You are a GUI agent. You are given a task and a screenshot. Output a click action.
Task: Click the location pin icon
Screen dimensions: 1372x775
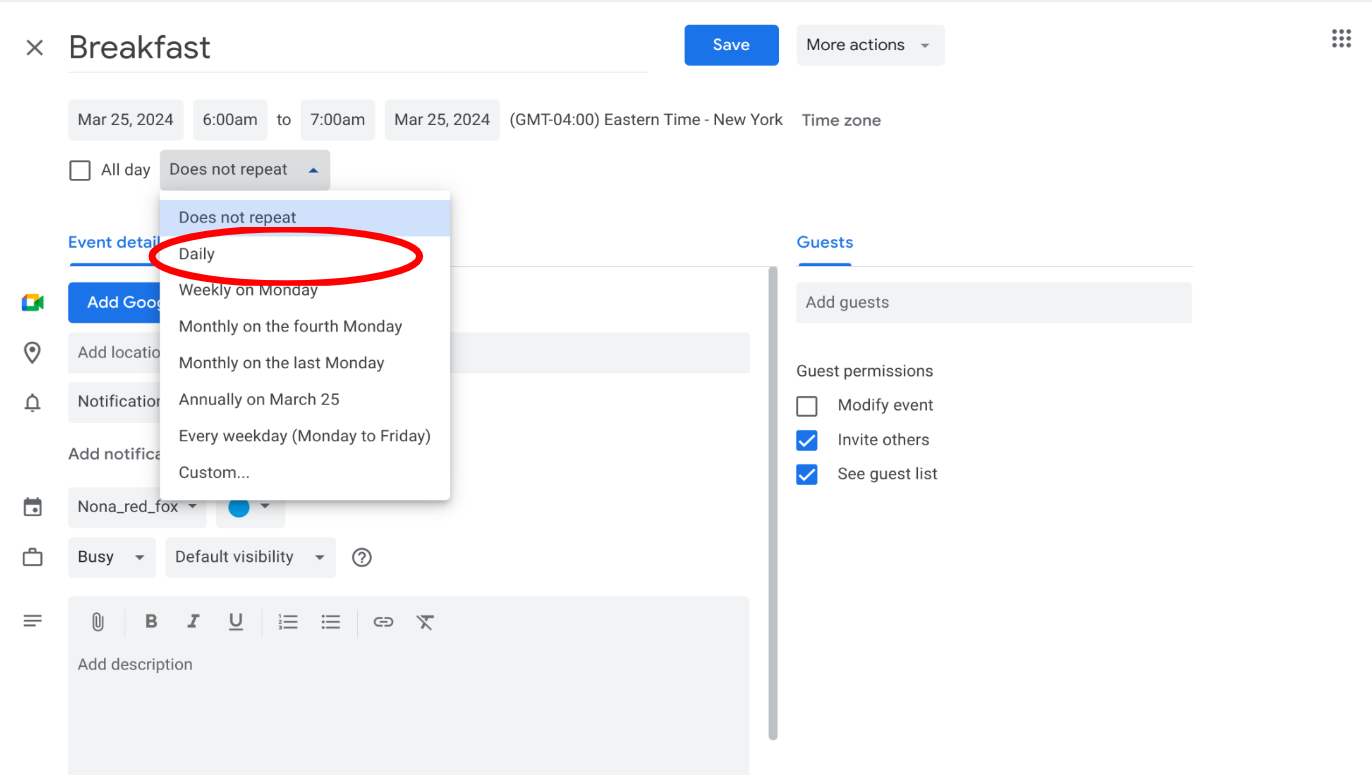point(32,352)
